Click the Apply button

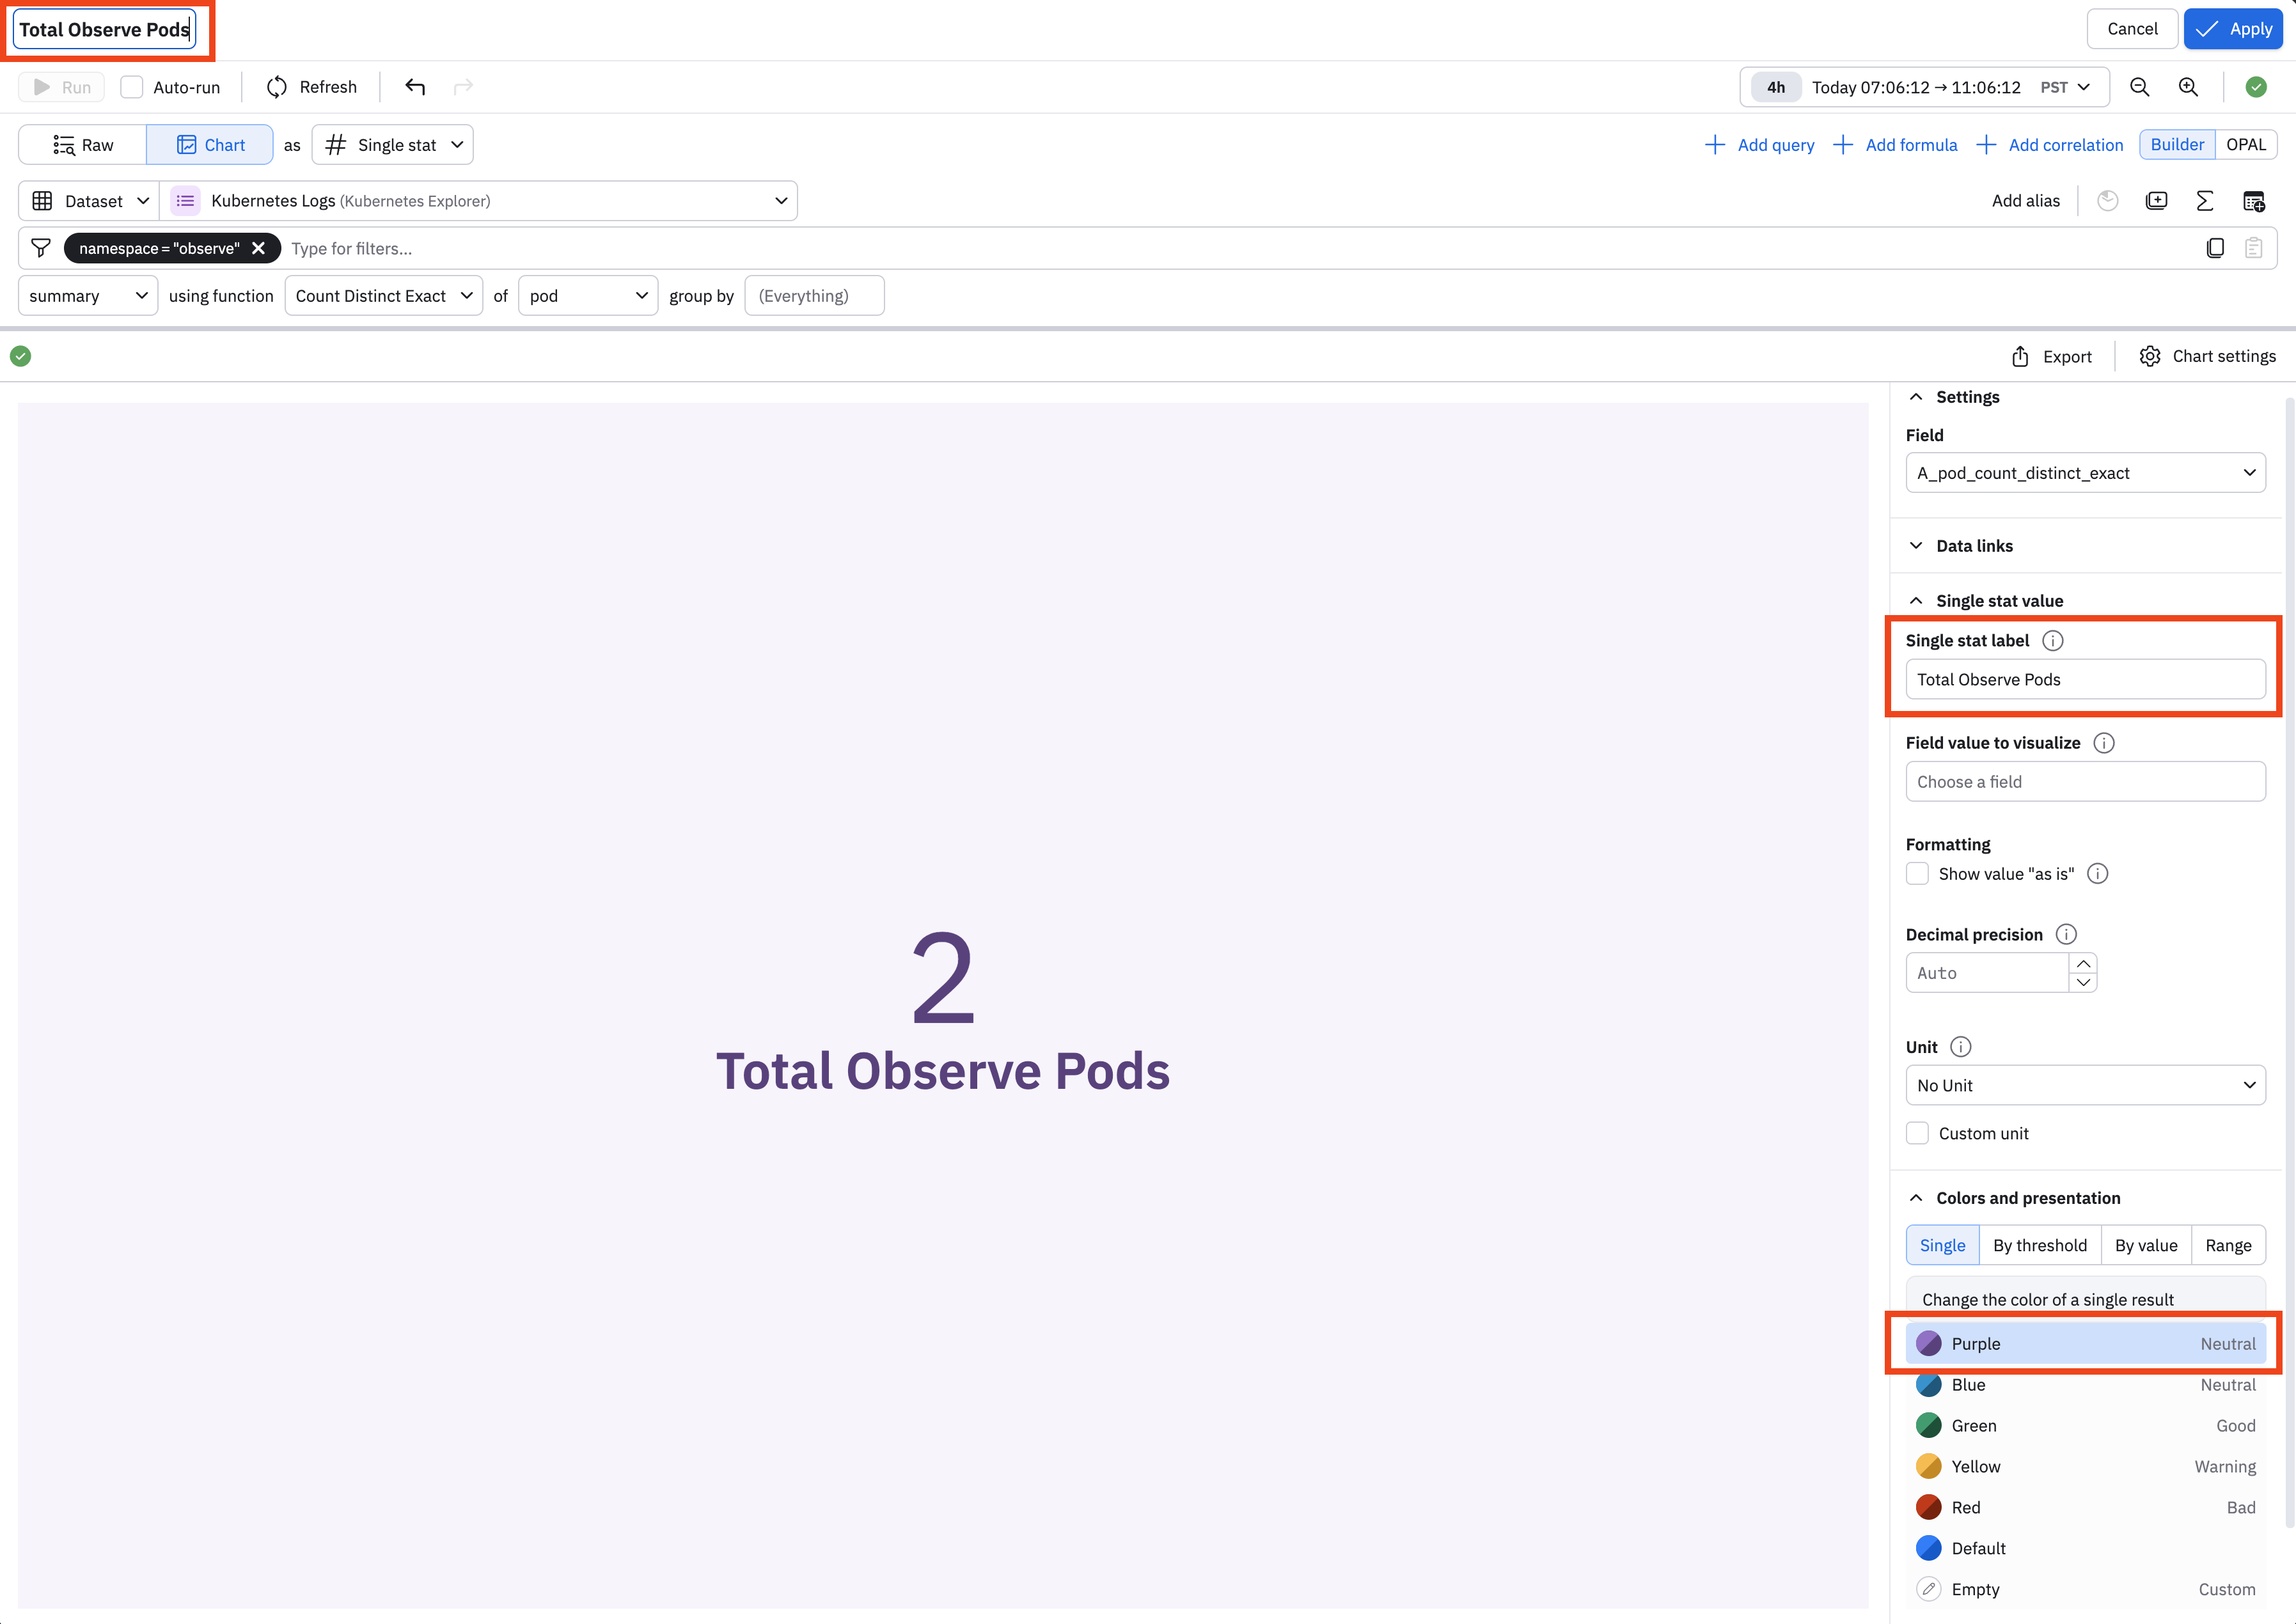(2232, 29)
